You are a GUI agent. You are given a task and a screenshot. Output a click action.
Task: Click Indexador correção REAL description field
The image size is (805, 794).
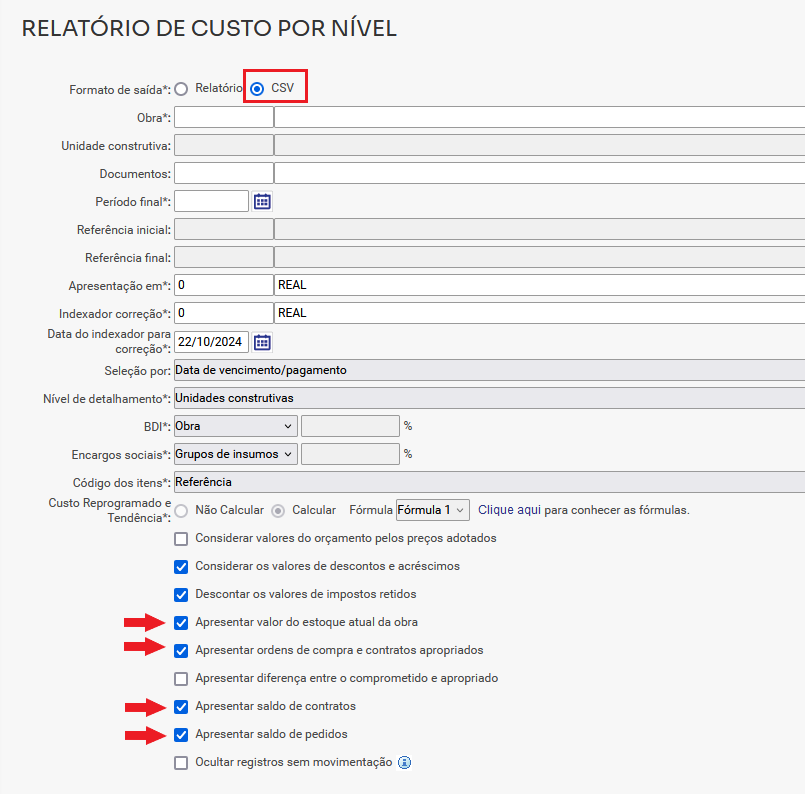(540, 313)
